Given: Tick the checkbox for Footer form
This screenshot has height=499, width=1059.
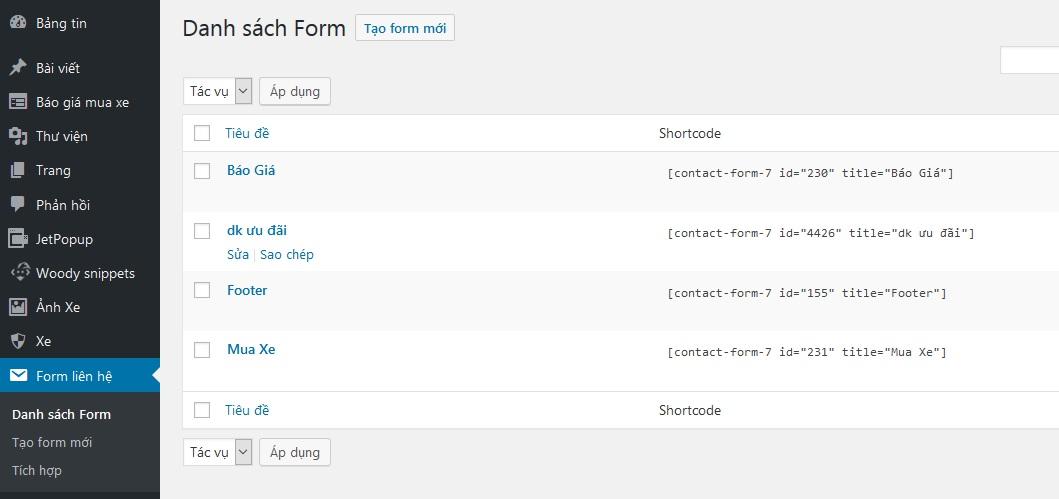Looking at the screenshot, I should pos(202,290).
